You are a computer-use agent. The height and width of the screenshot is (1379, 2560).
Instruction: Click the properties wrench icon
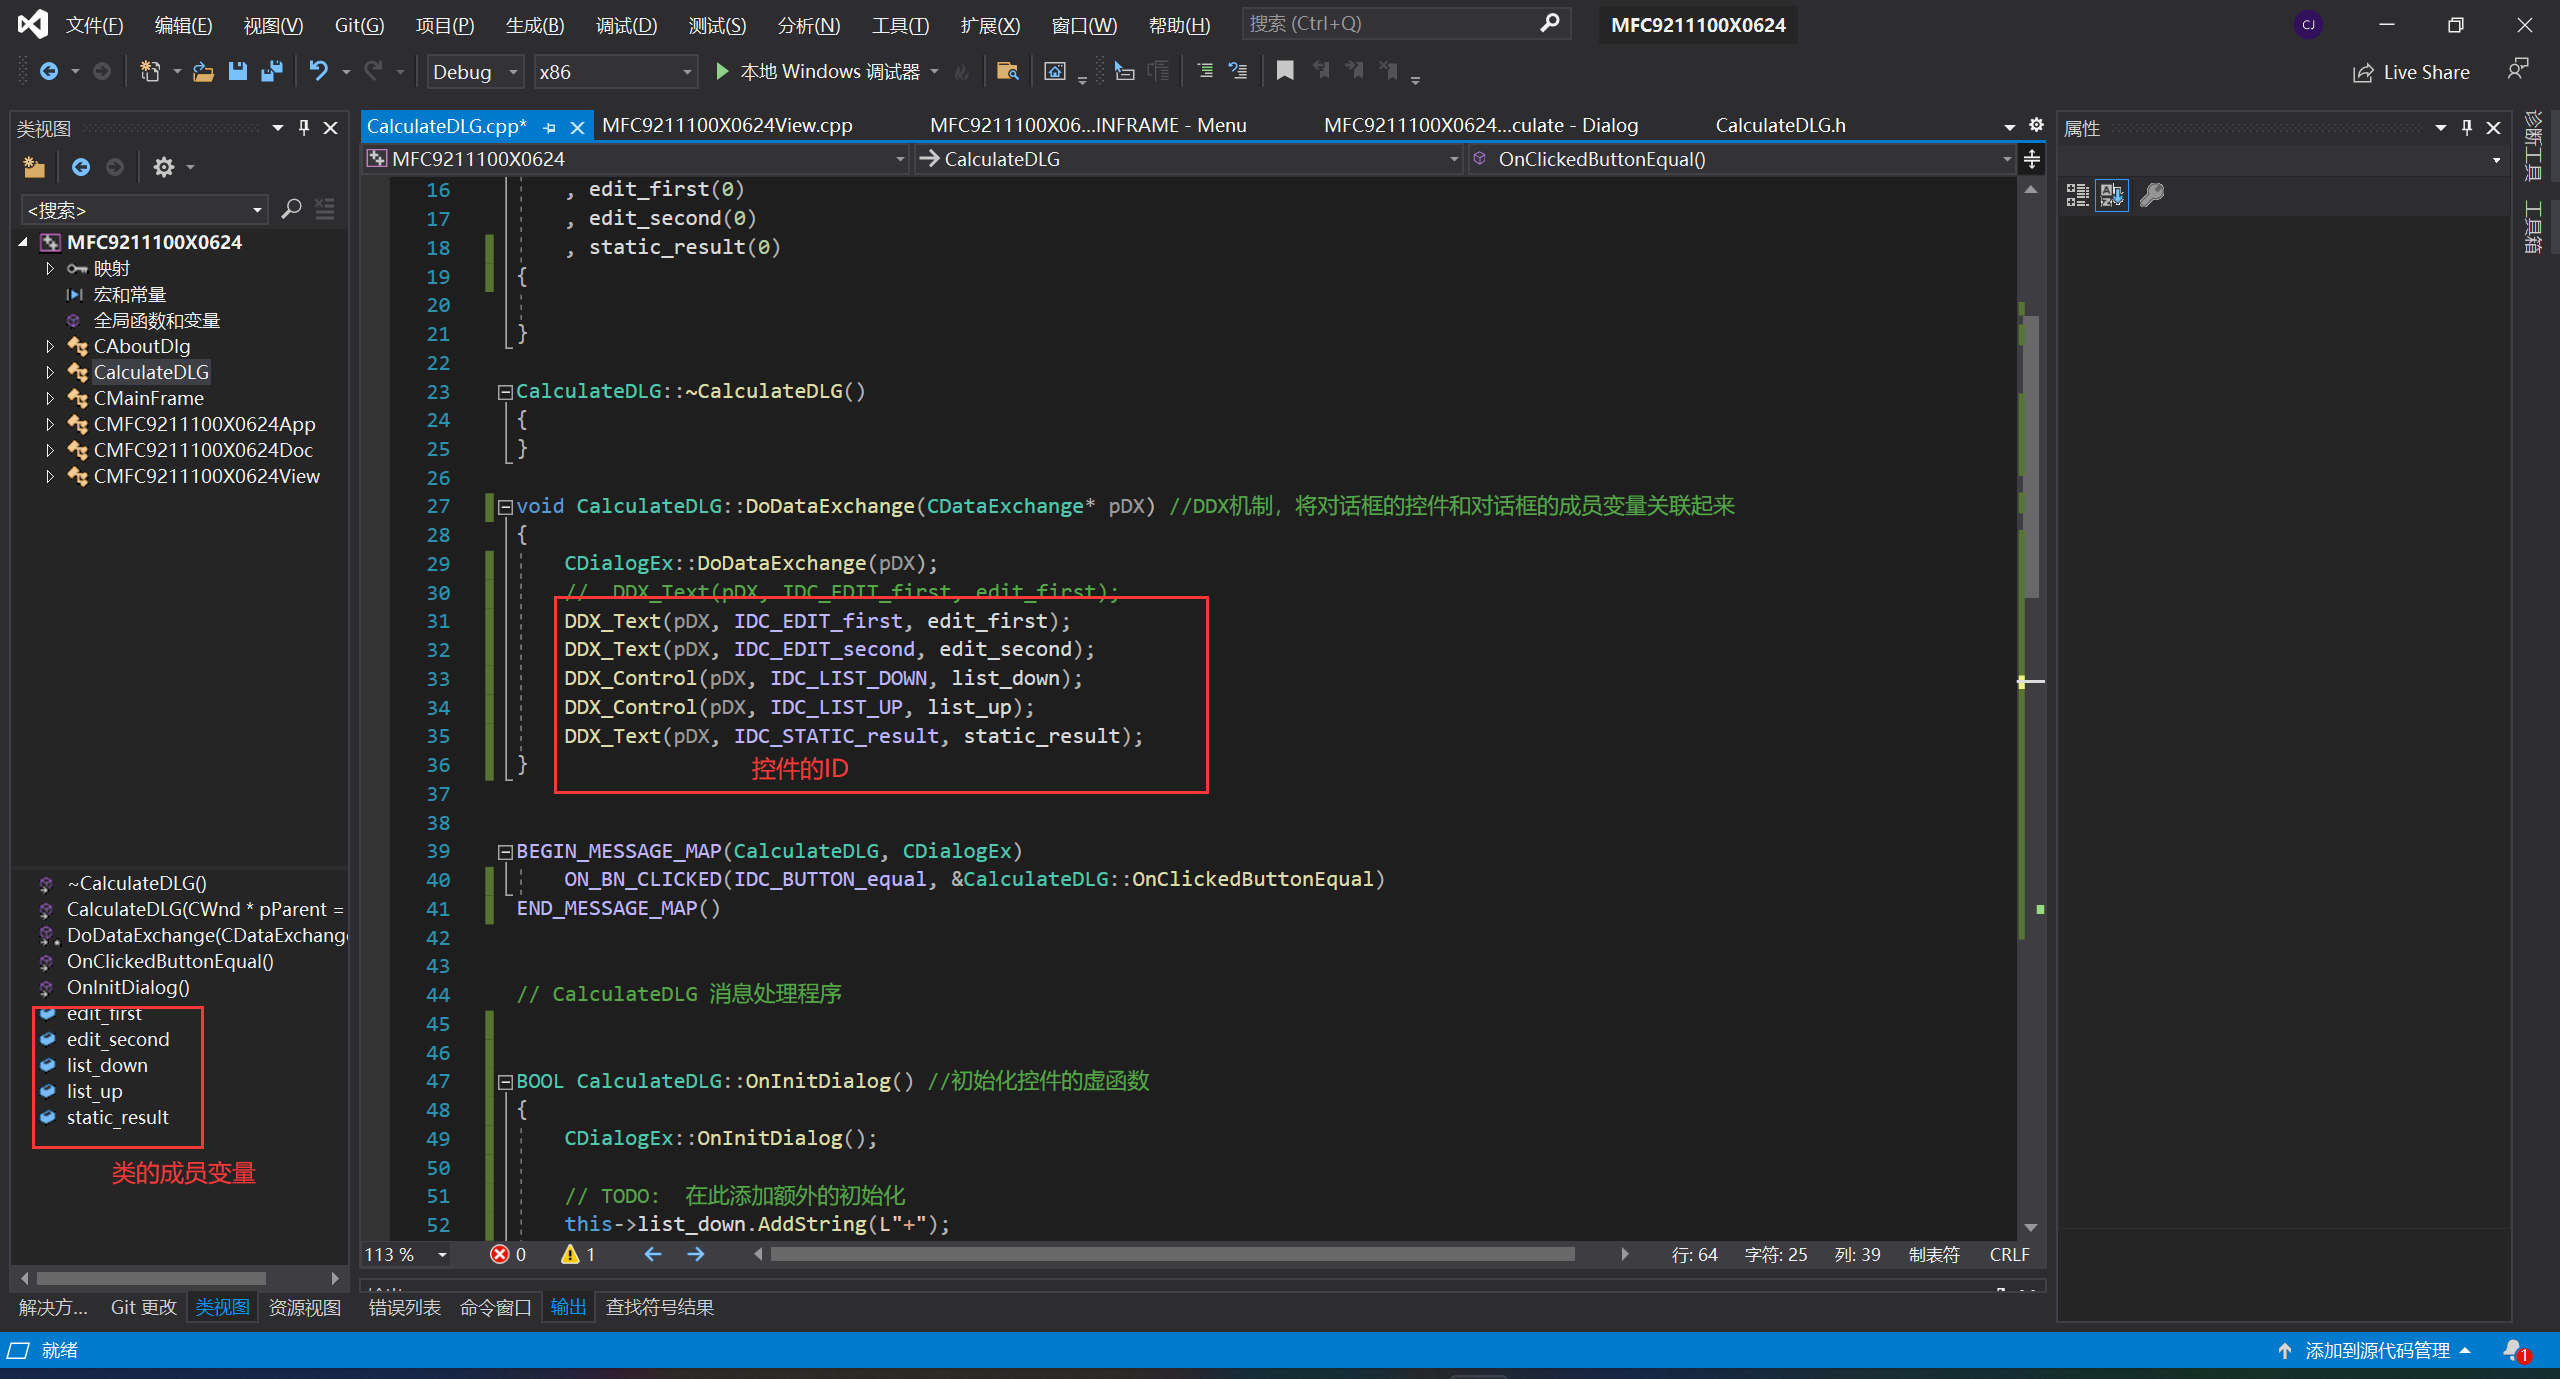pyautogui.click(x=2152, y=195)
